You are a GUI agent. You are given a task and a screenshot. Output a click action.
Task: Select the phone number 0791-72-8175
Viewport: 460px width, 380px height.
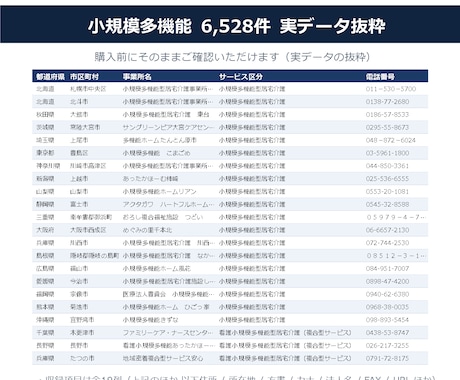click(387, 358)
